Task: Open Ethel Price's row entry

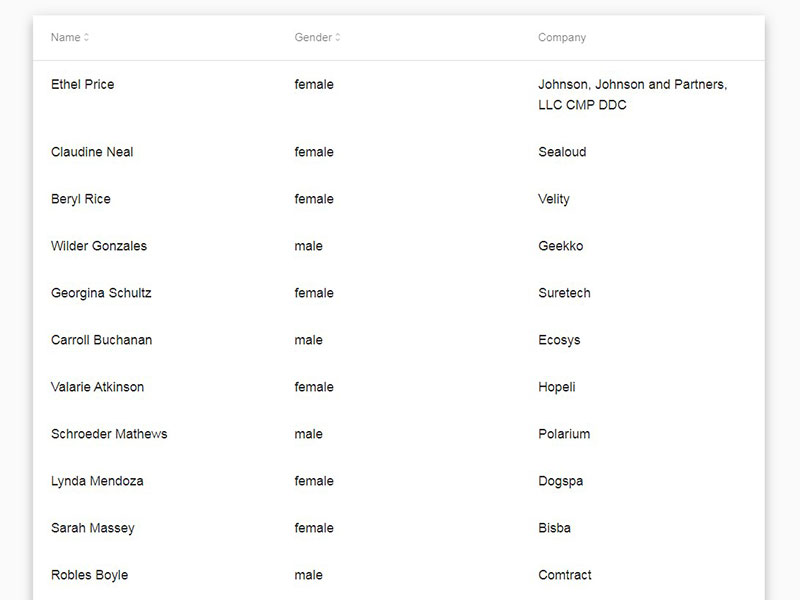Action: click(x=82, y=84)
